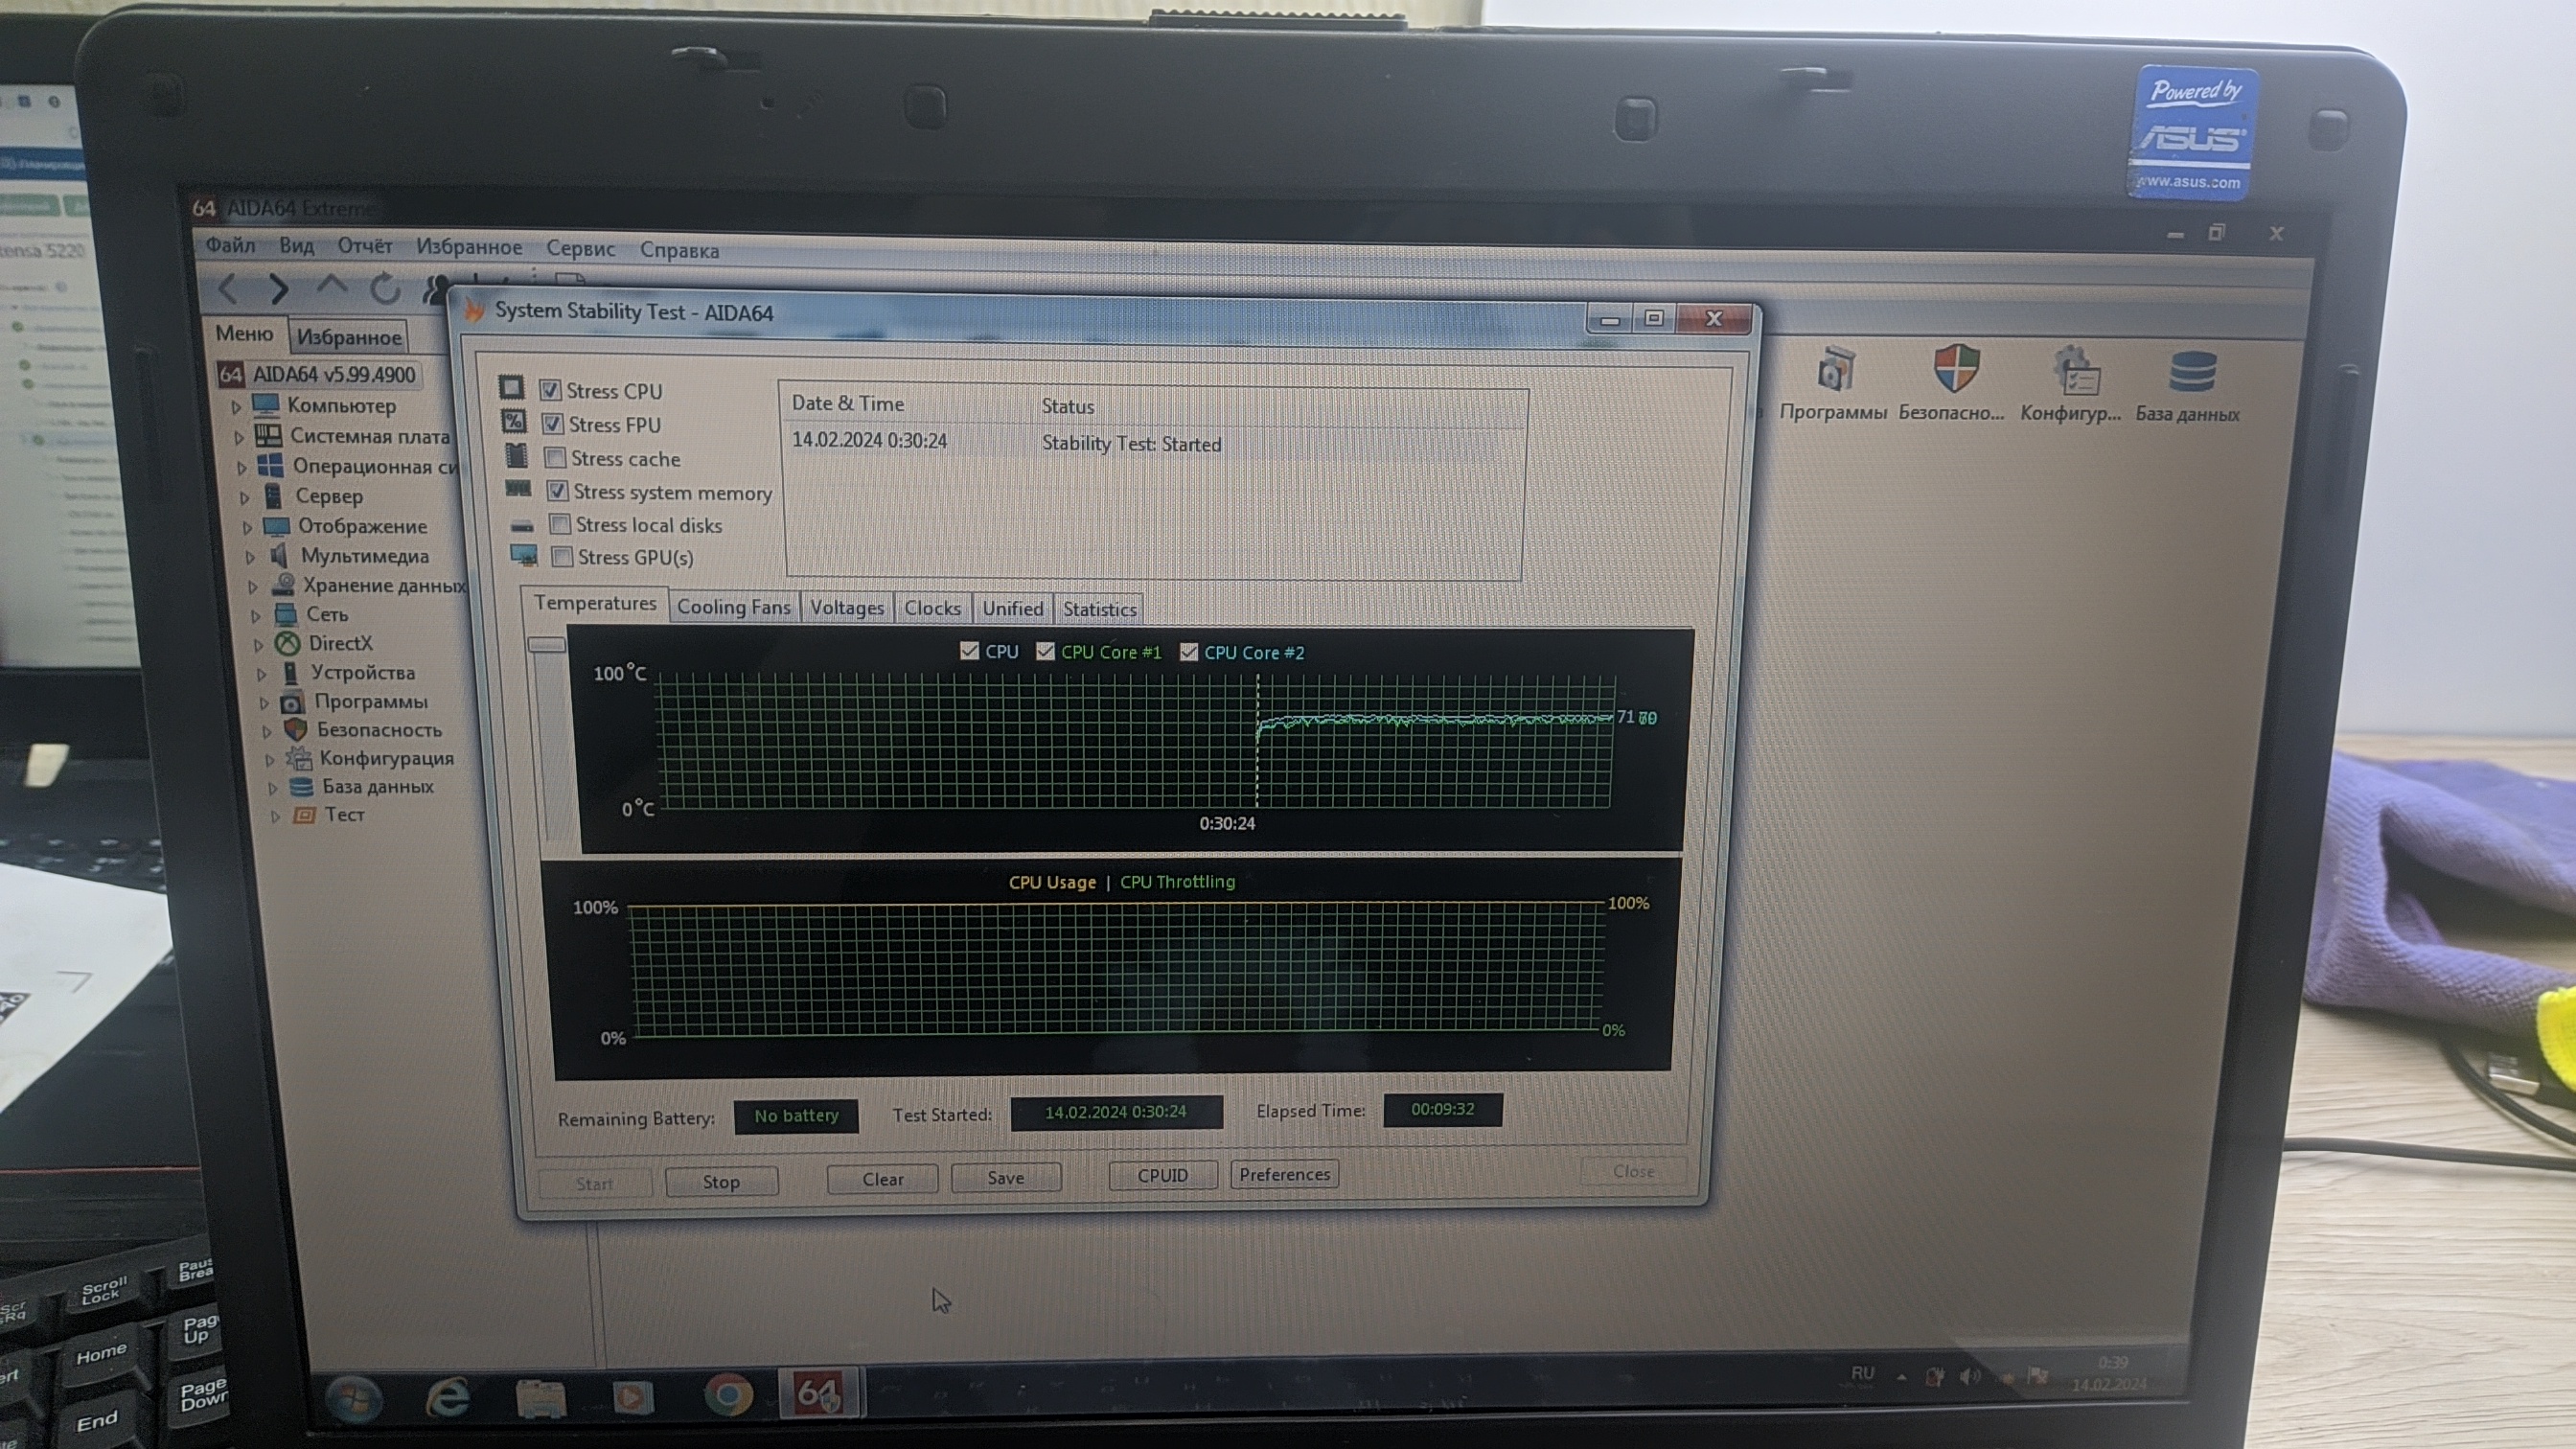Open File Explorer folder in taskbar
This screenshot has height=1449, width=2576.
point(540,1397)
